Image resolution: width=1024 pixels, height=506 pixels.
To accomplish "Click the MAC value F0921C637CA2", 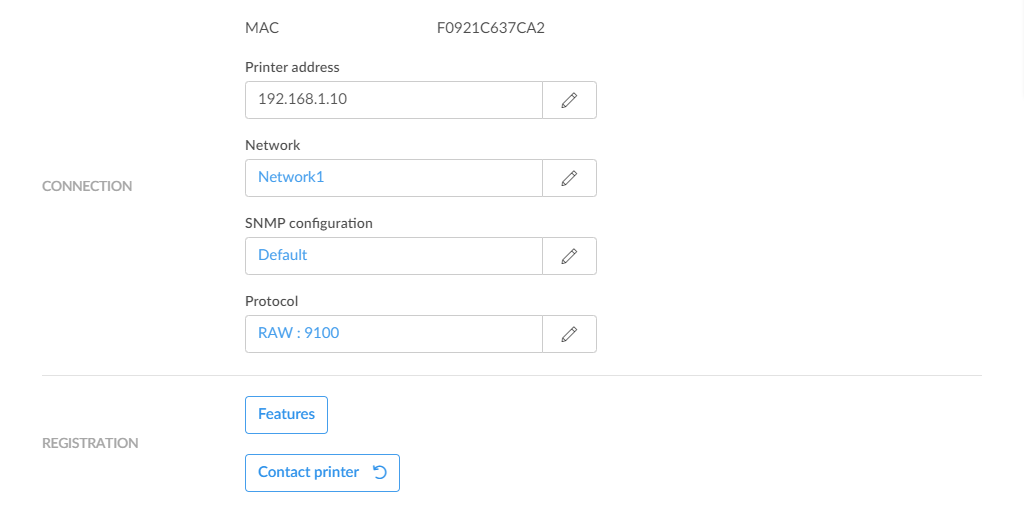I will coord(490,28).
